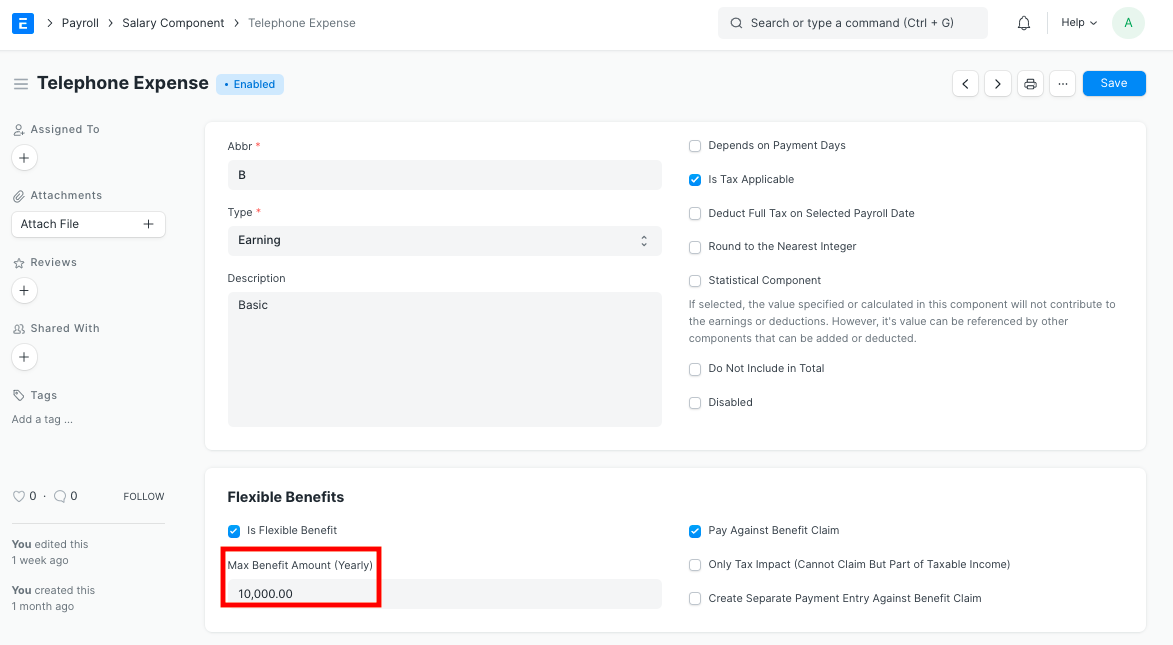Open the more options (...) menu

pyautogui.click(x=1062, y=83)
